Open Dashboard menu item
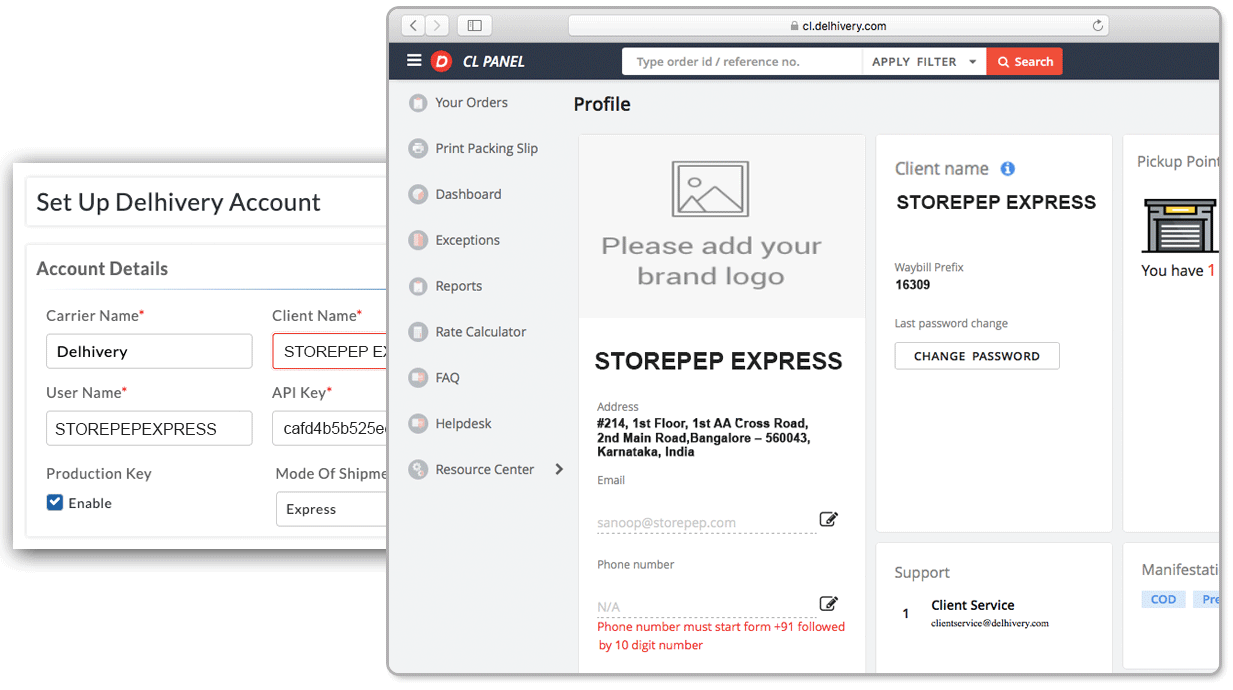Image resolution: width=1233 pixels, height=690 pixels. point(468,195)
